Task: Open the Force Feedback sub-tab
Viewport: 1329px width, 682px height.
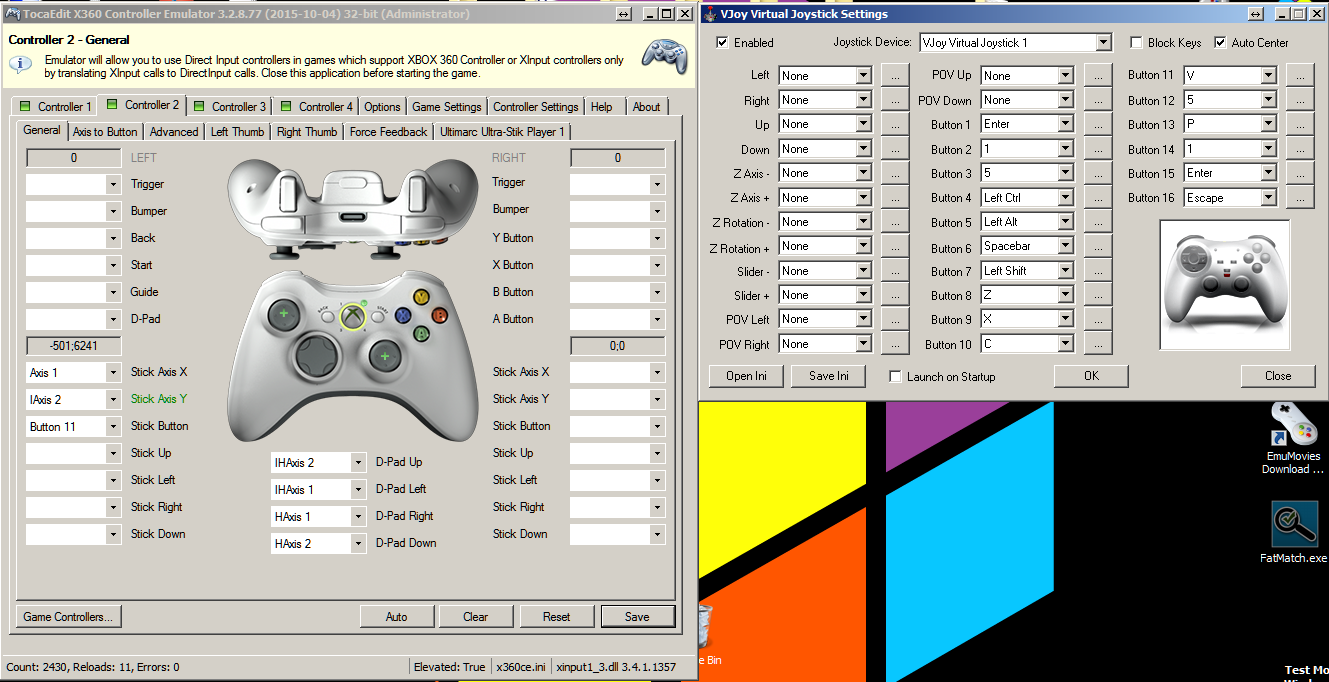Action: point(388,132)
